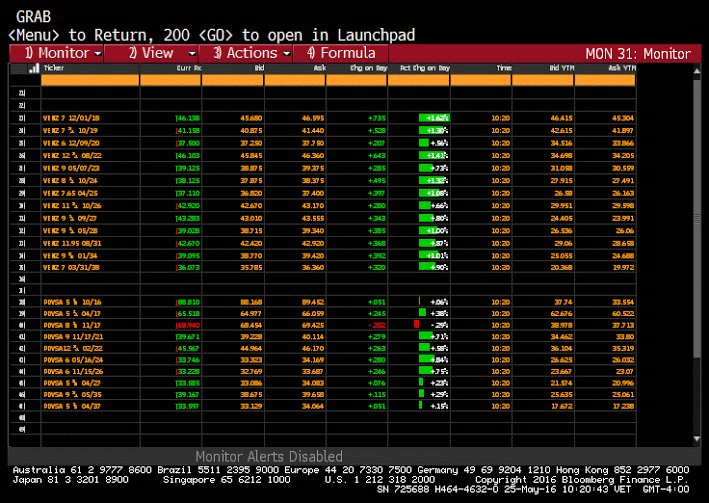Expand the 2) View dropdown arrow
The width and height of the screenshot is (709, 503).
[192, 54]
